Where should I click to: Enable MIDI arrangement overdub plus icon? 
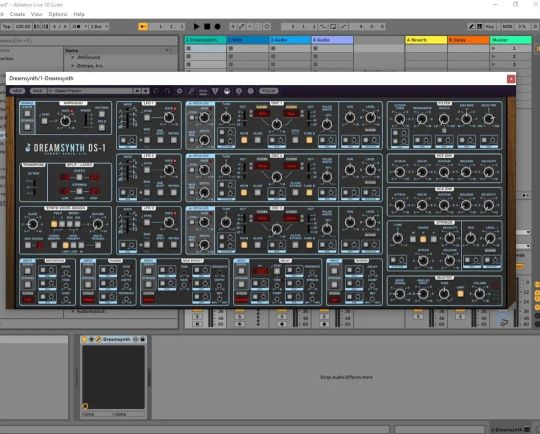coord(233,27)
